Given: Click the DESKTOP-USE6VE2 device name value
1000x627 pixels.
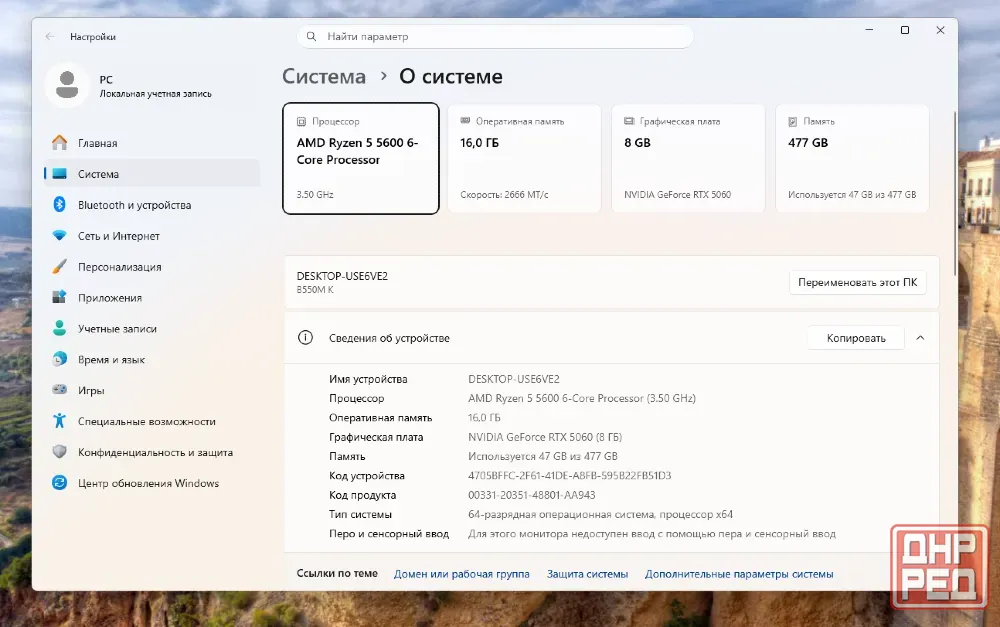Looking at the screenshot, I should [514, 379].
